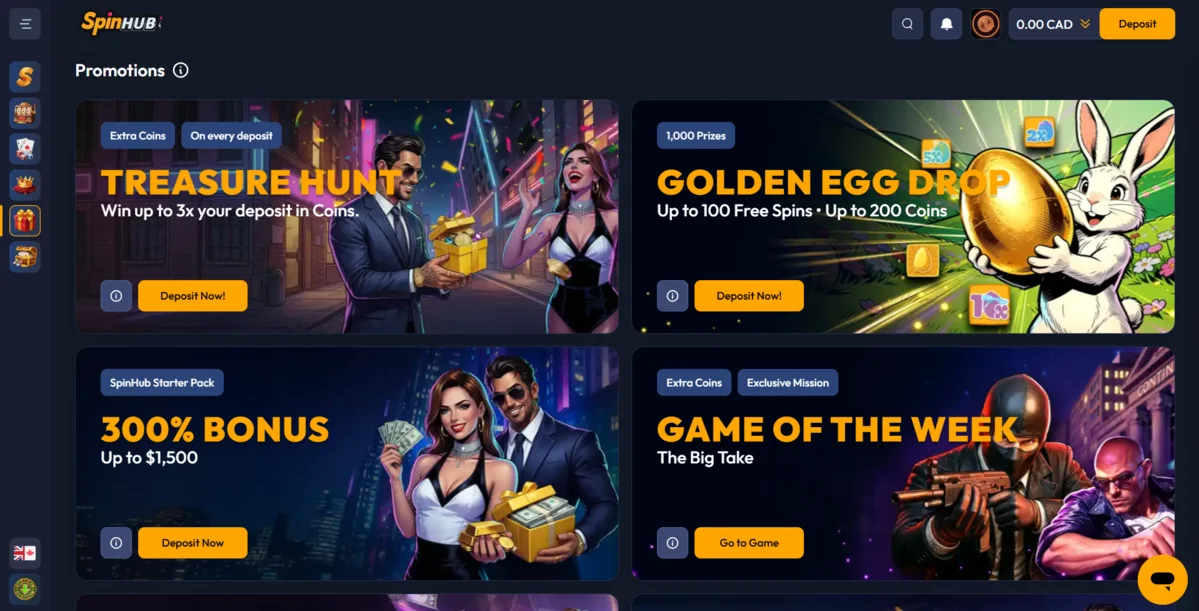Click the info icon next to Promotions
1199x611 pixels.
(180, 70)
